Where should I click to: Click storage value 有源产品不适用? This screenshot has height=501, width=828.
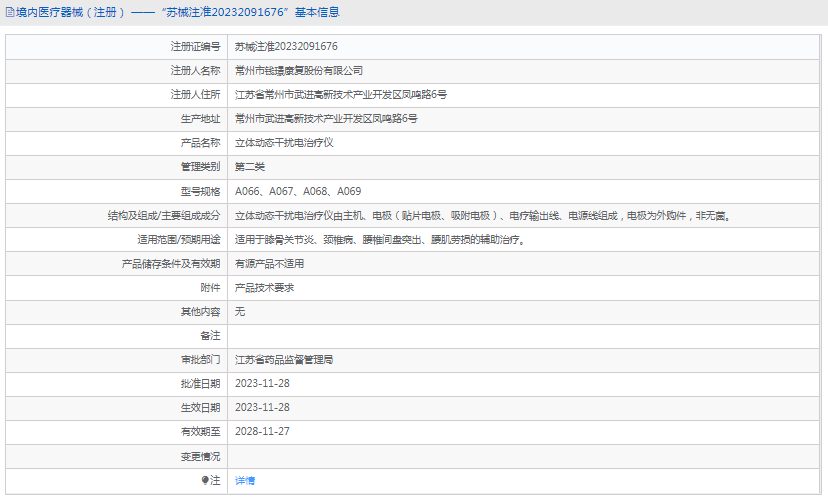tap(269, 263)
